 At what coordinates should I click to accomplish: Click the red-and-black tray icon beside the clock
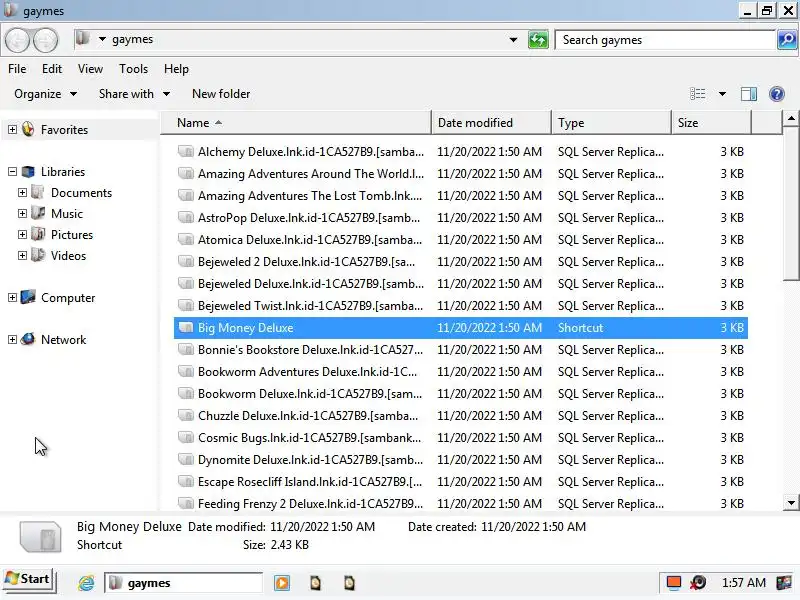pos(698,582)
